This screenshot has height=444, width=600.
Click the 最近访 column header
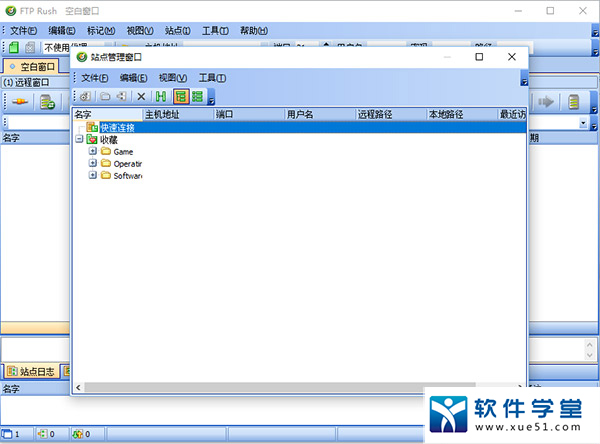(512, 114)
